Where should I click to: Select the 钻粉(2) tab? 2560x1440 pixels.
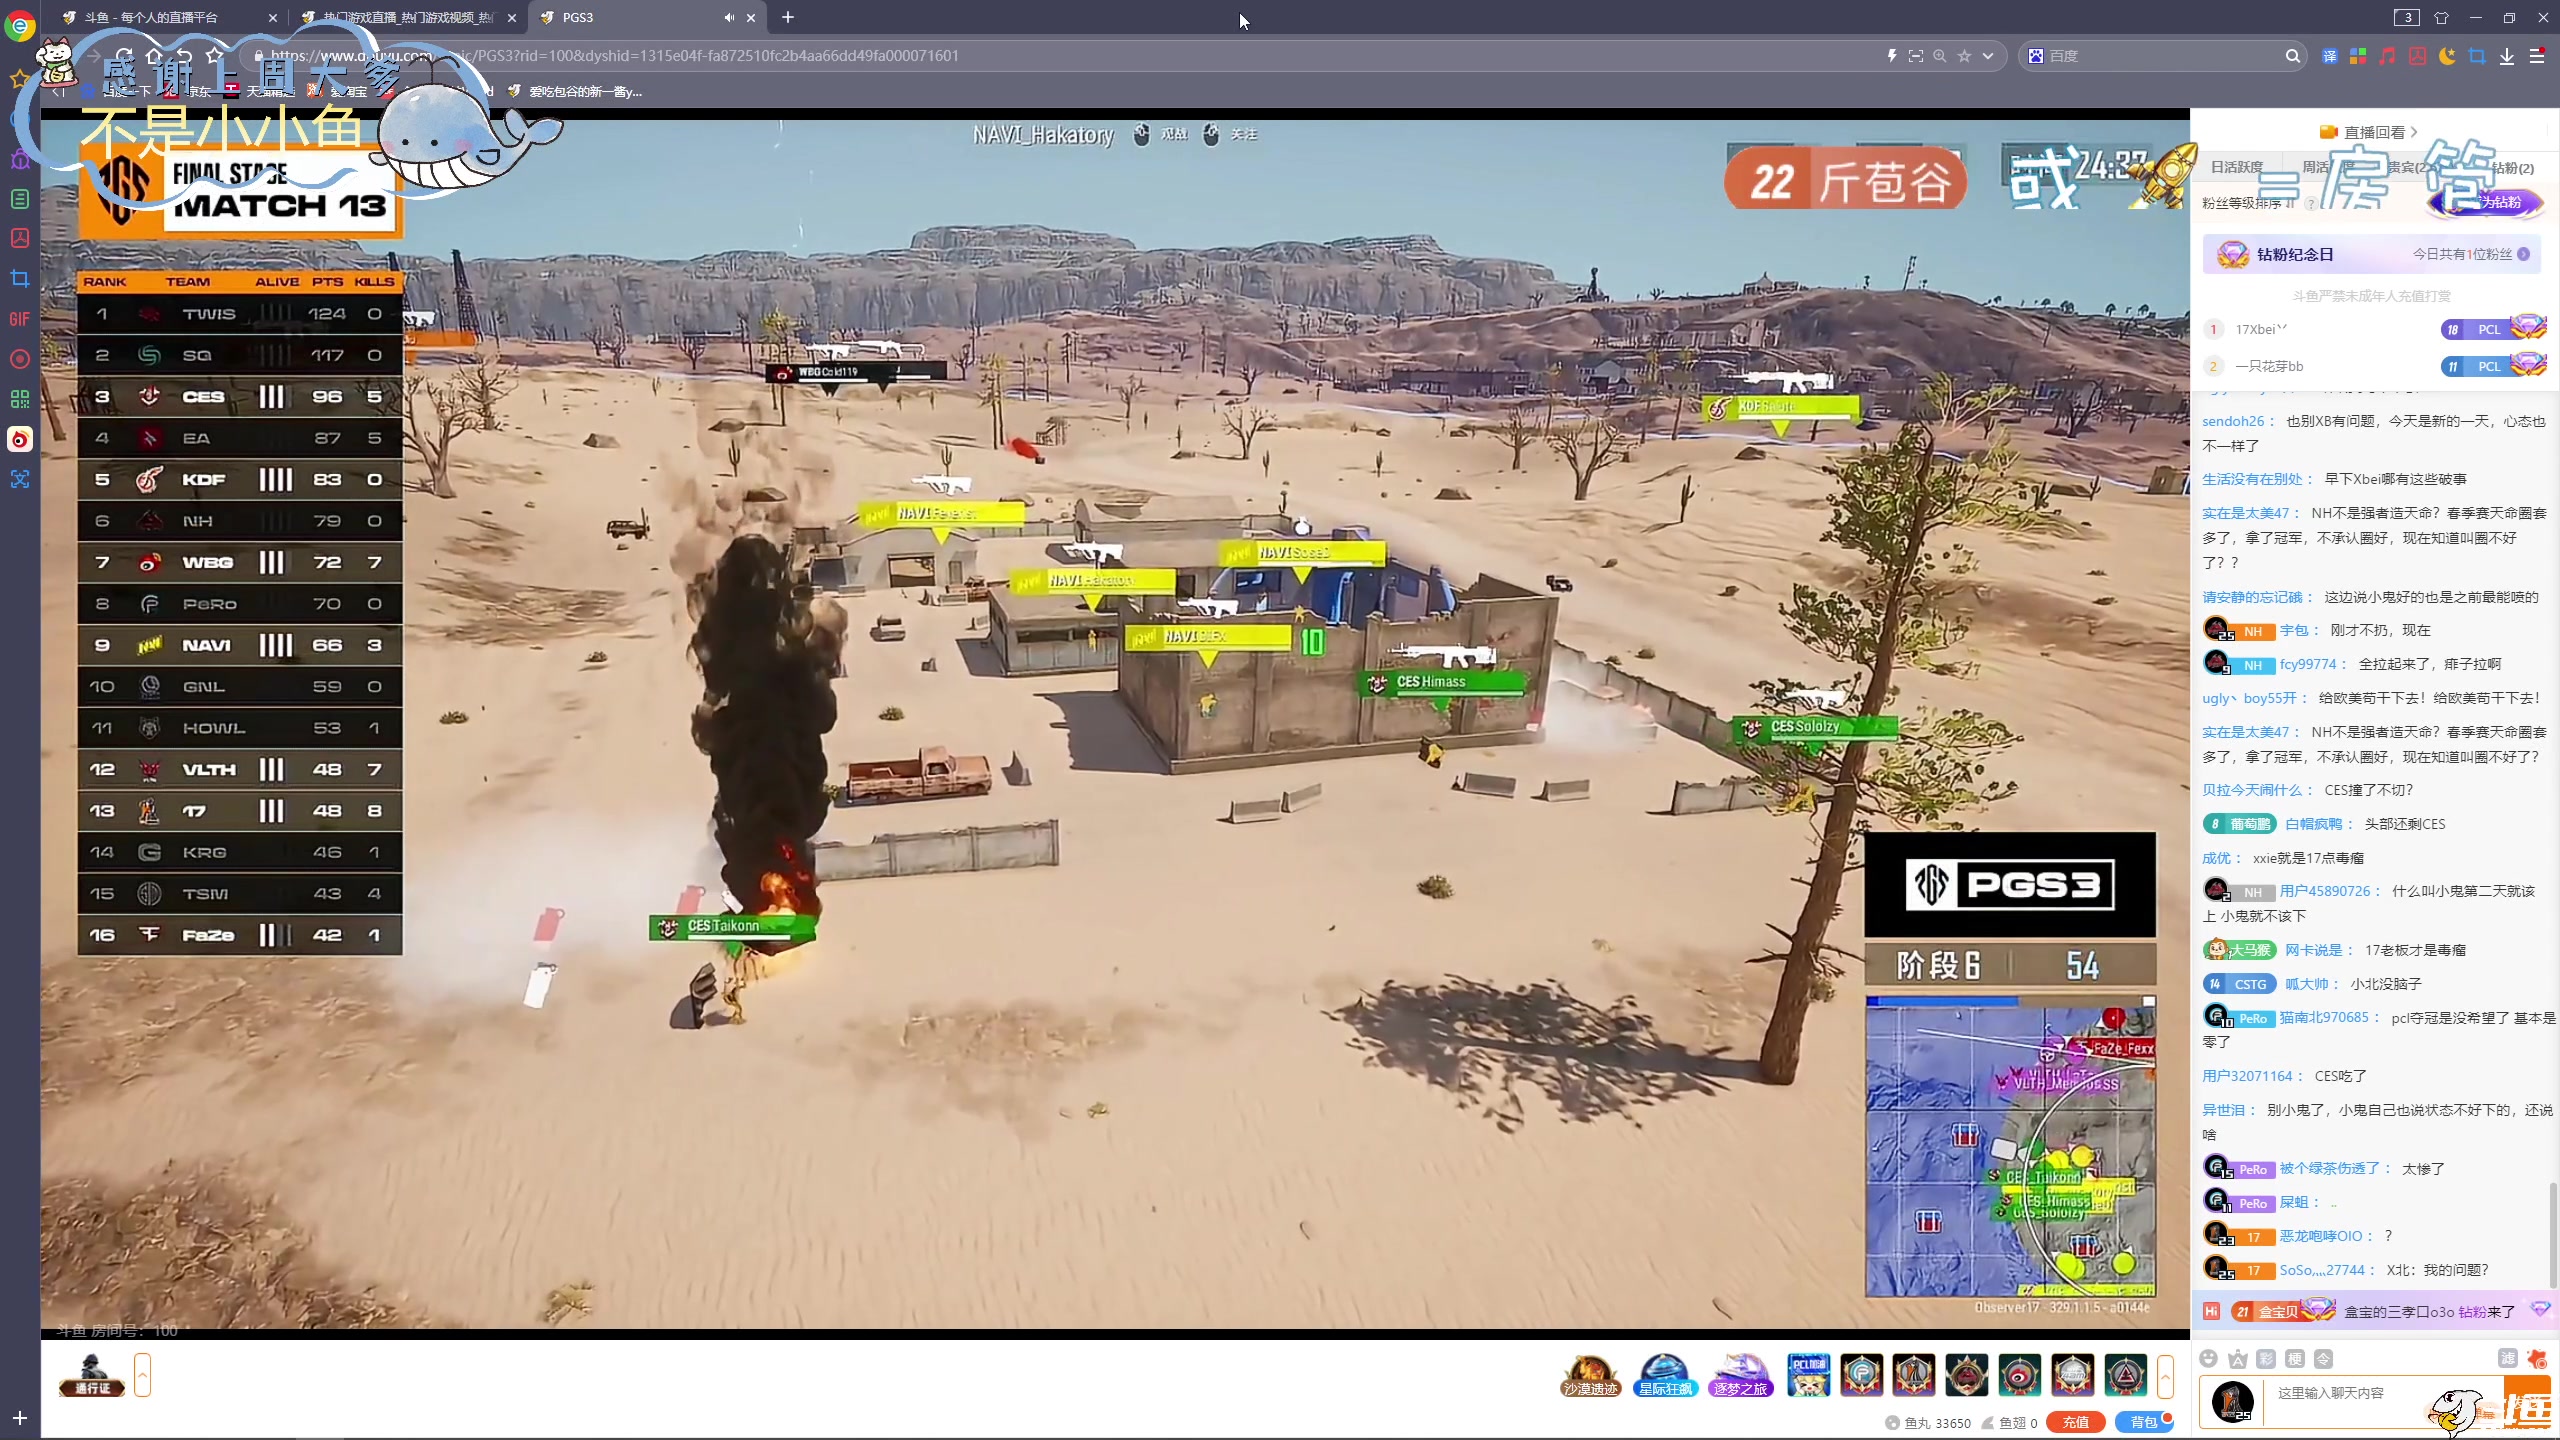[x=2513, y=168]
